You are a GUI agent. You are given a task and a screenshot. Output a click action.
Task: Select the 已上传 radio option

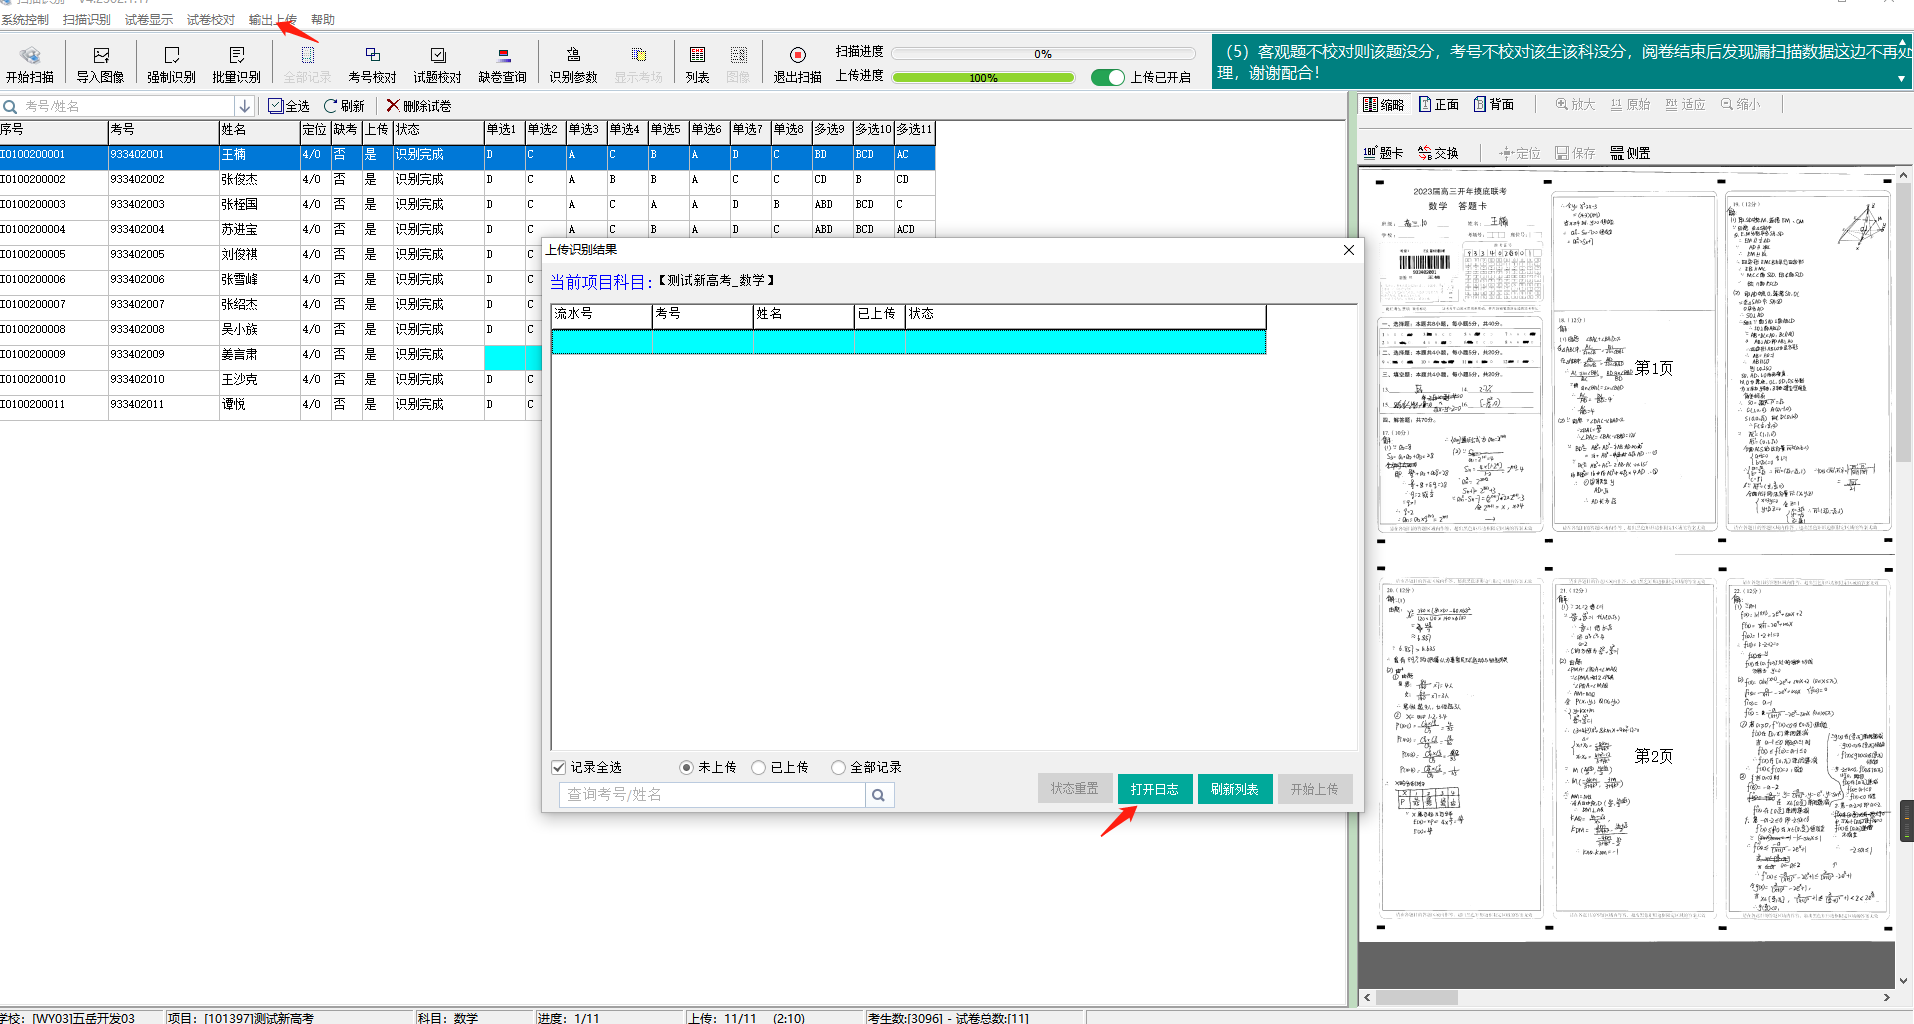pyautogui.click(x=759, y=767)
